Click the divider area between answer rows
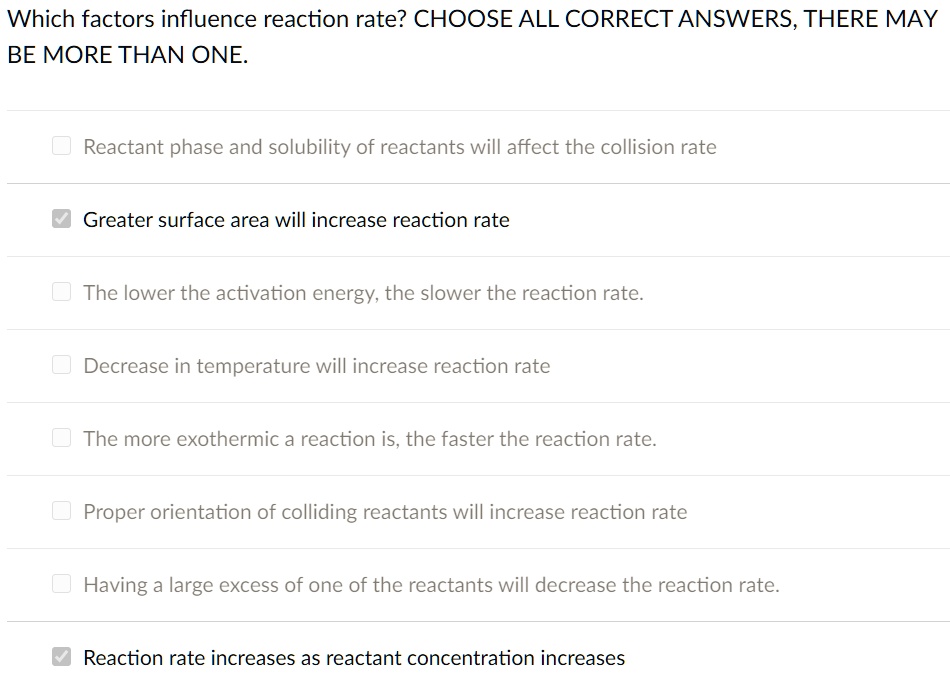 [475, 329]
